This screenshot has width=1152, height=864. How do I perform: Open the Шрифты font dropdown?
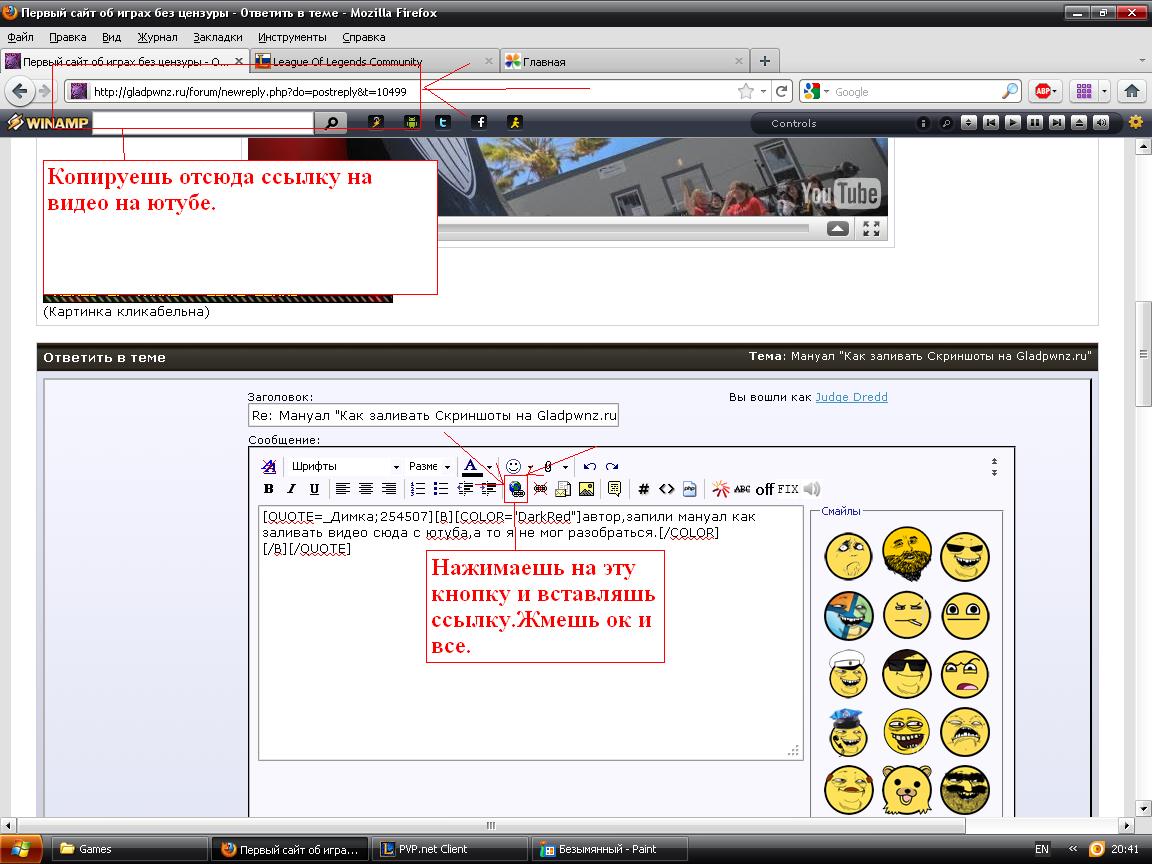pos(344,466)
